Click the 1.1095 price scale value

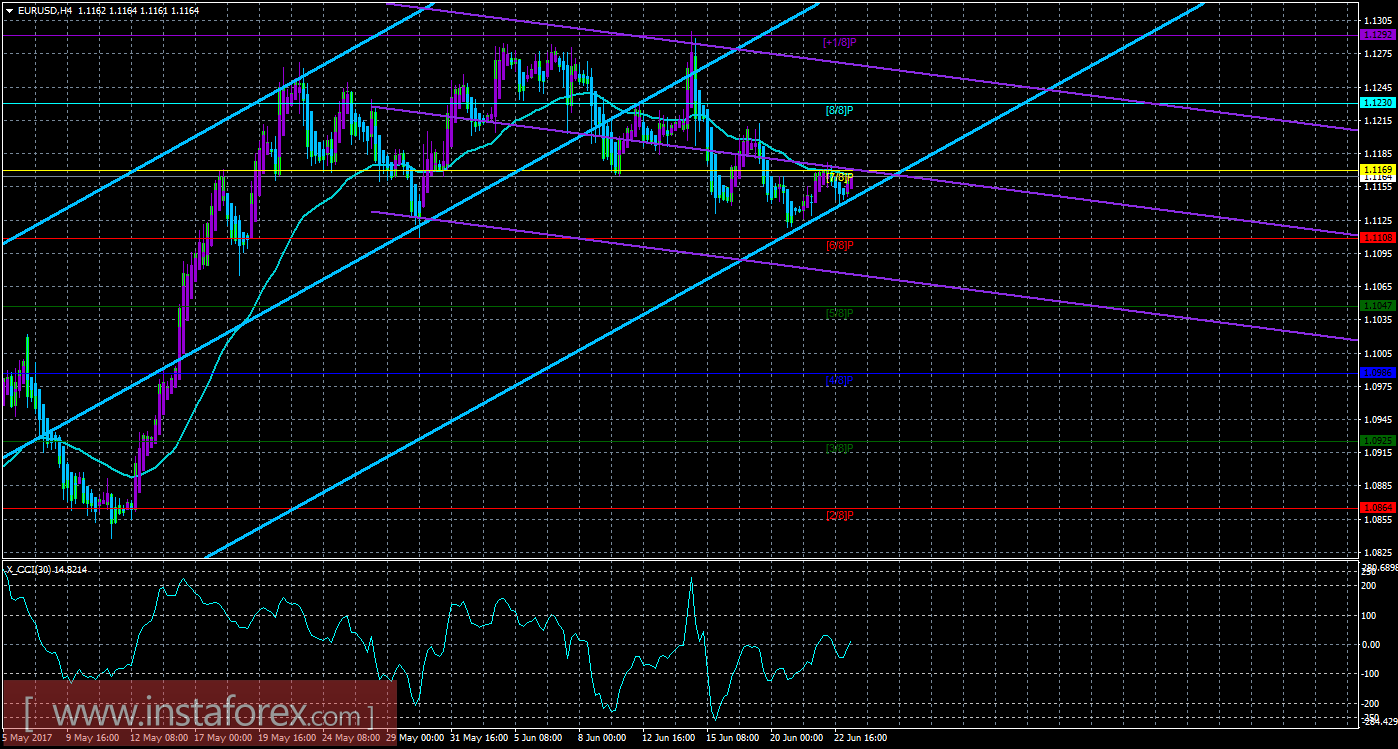tap(1378, 253)
